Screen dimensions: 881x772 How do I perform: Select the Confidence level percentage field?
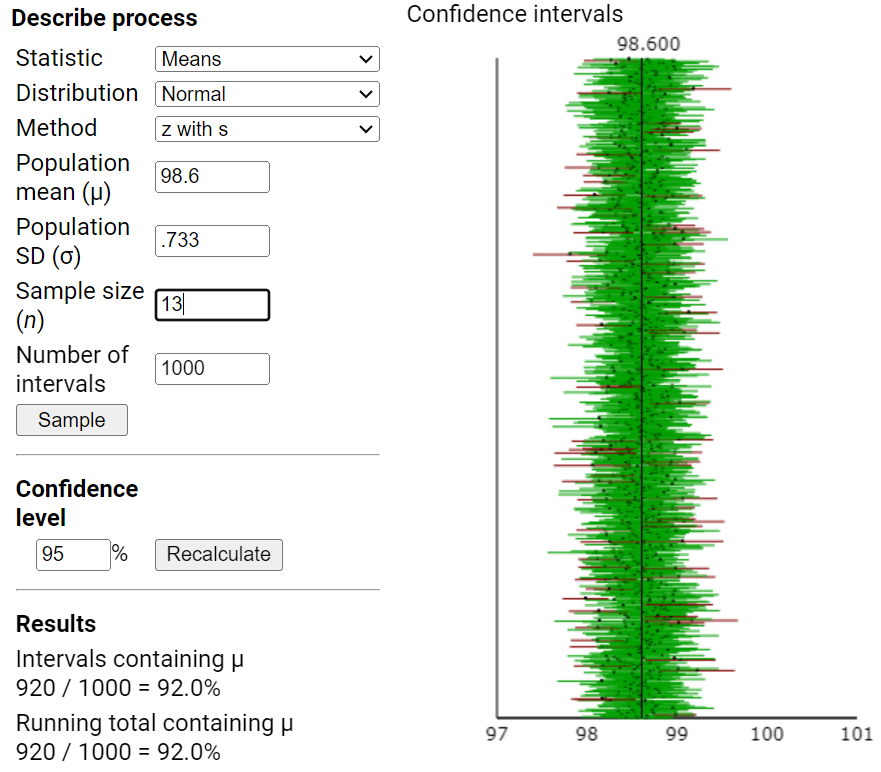73,554
